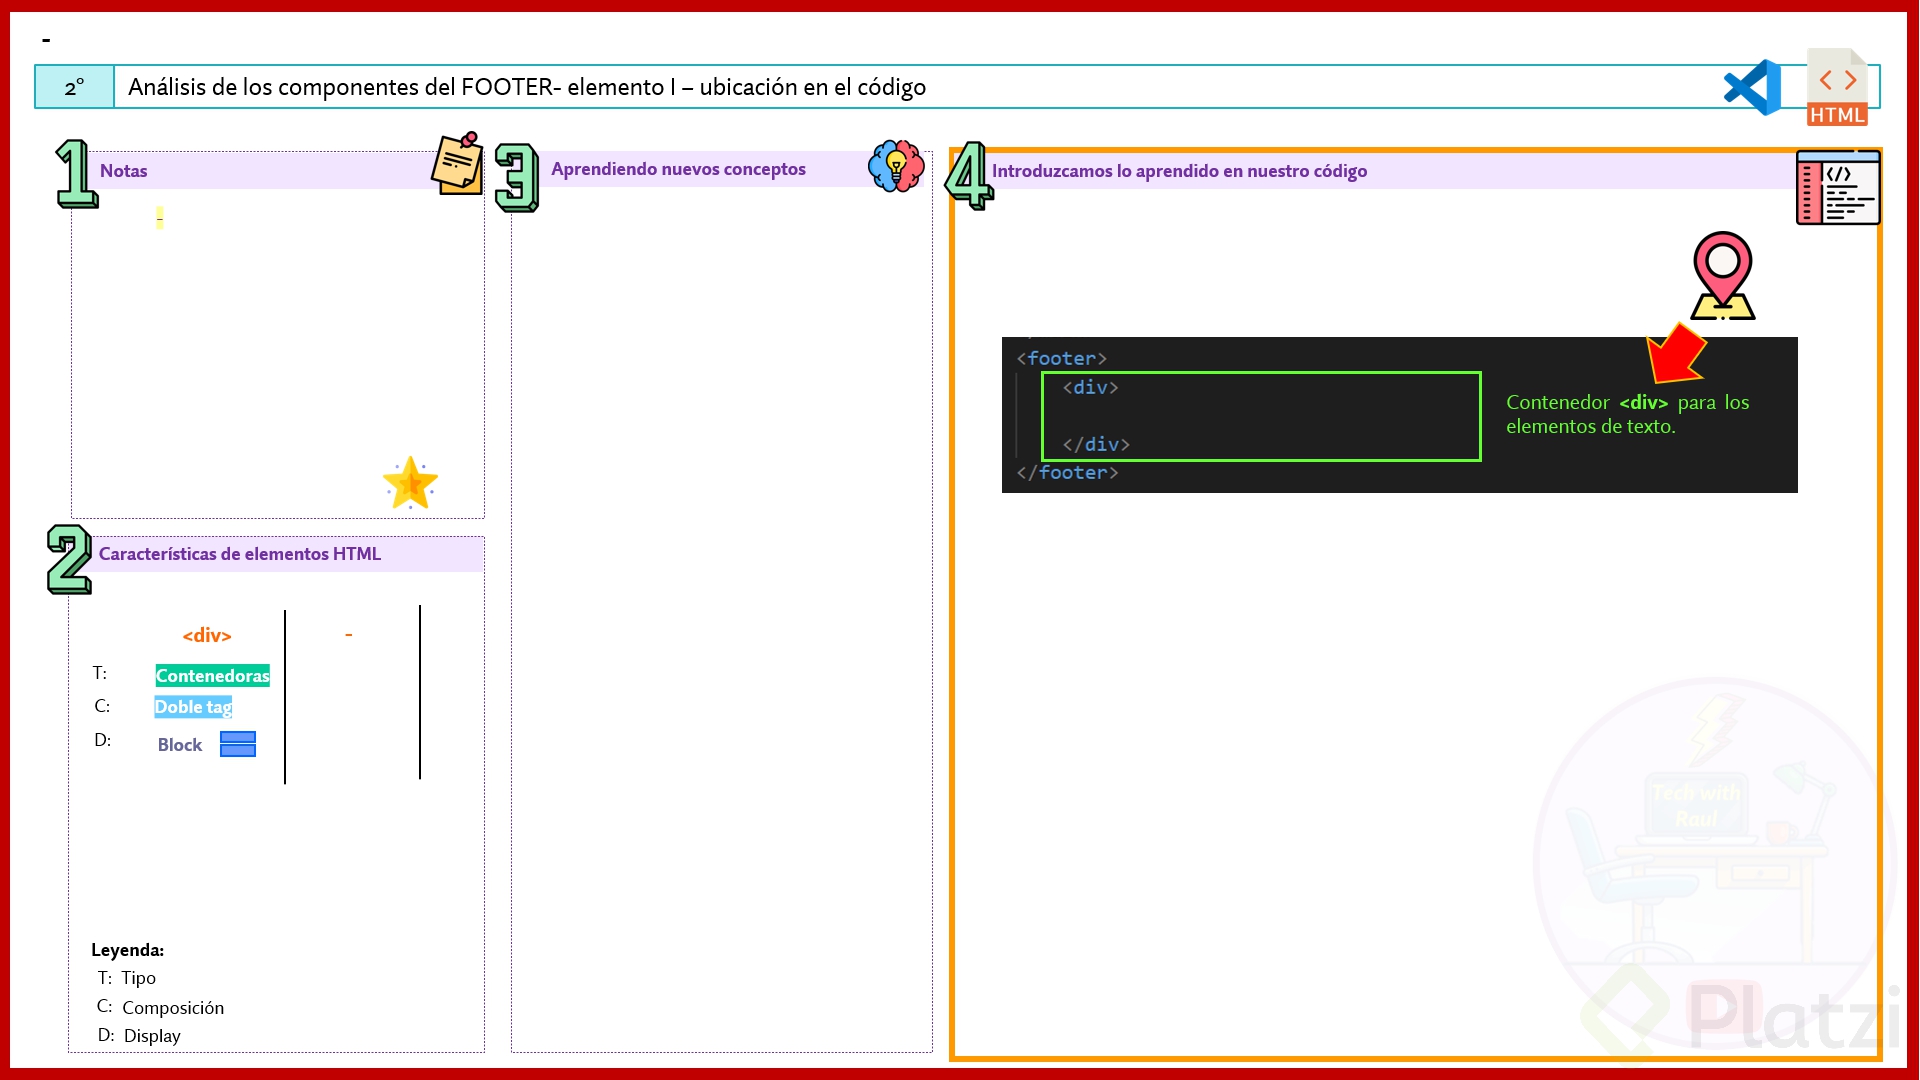Viewport: 1920px width, 1080px height.
Task: Click the closing </footer> tag in code
Action: [1067, 472]
